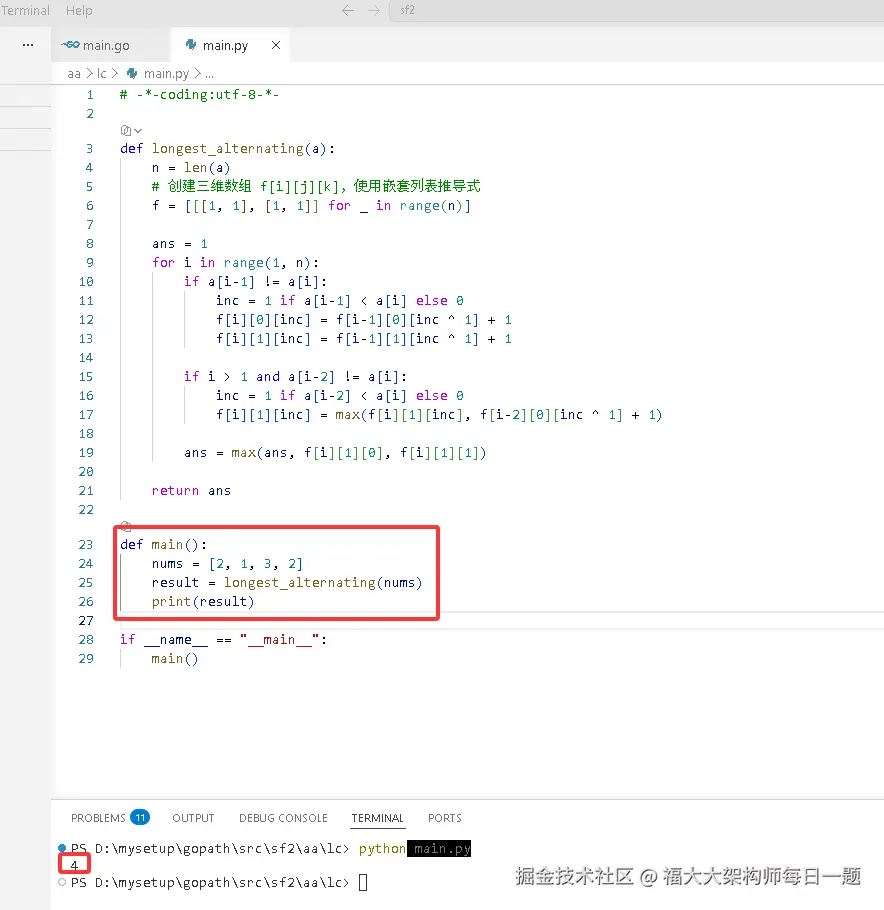The width and height of the screenshot is (884, 910).
Task: Click 'return ans' on line 21
Action: point(191,491)
